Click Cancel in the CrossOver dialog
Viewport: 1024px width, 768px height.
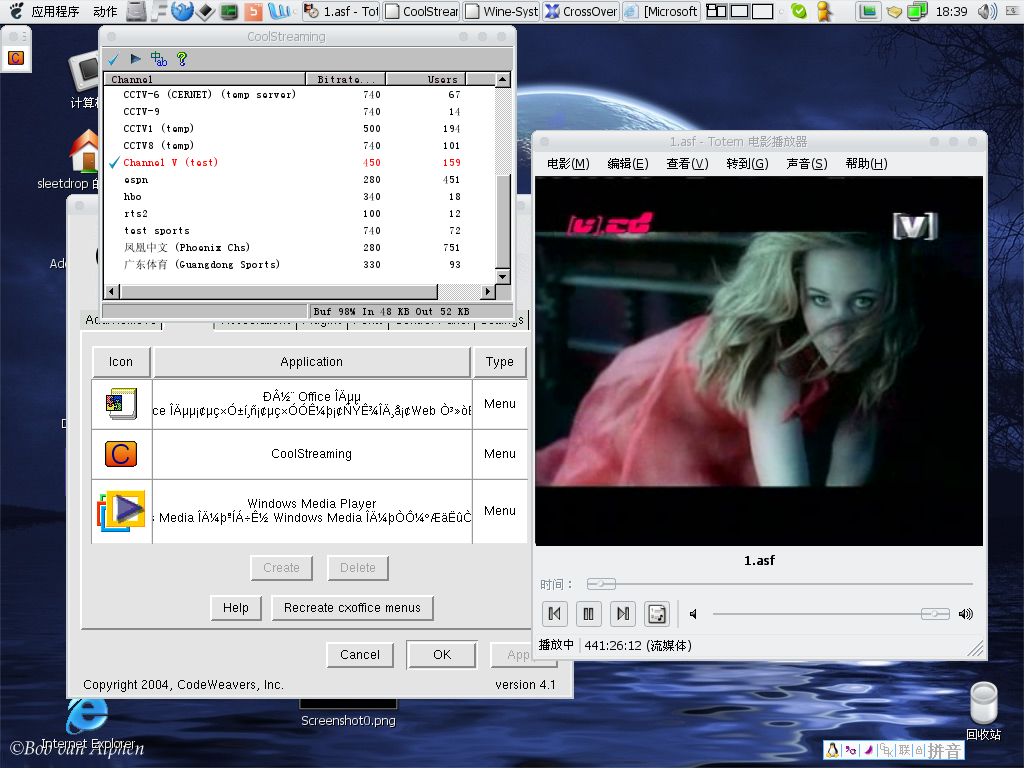point(360,655)
